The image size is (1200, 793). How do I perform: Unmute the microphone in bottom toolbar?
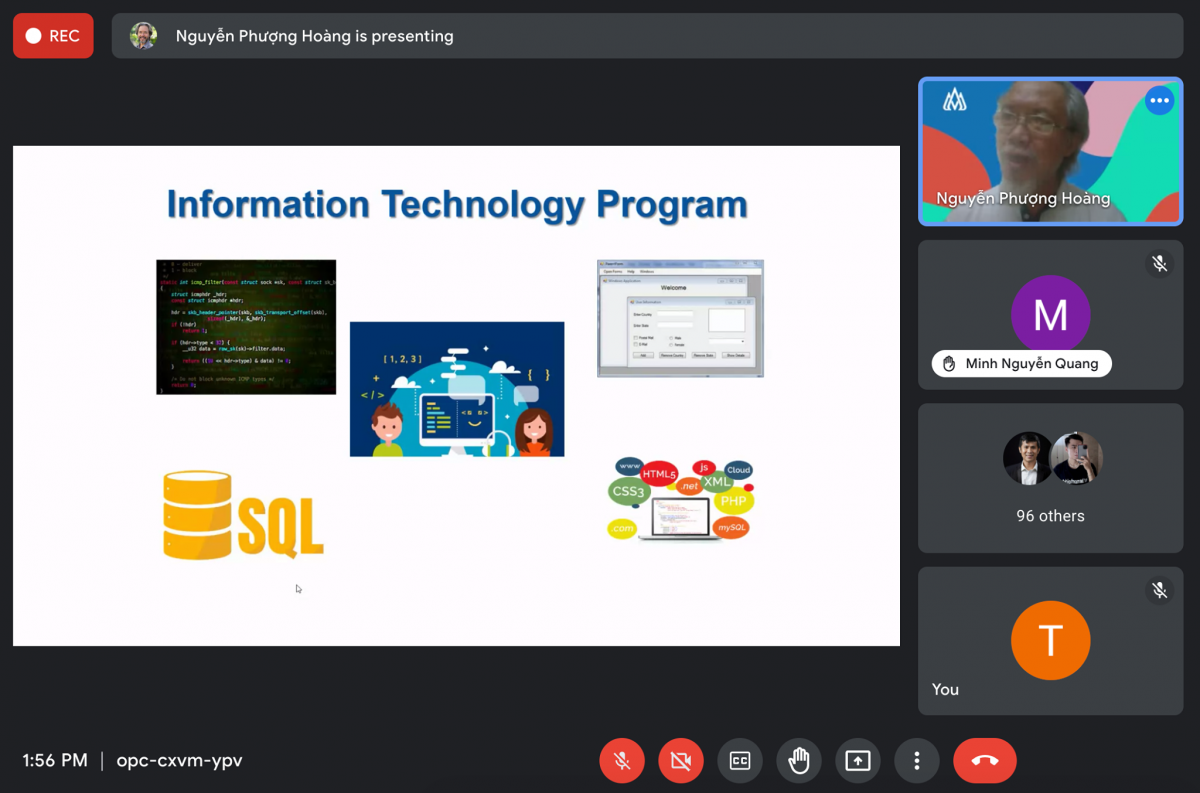point(621,761)
